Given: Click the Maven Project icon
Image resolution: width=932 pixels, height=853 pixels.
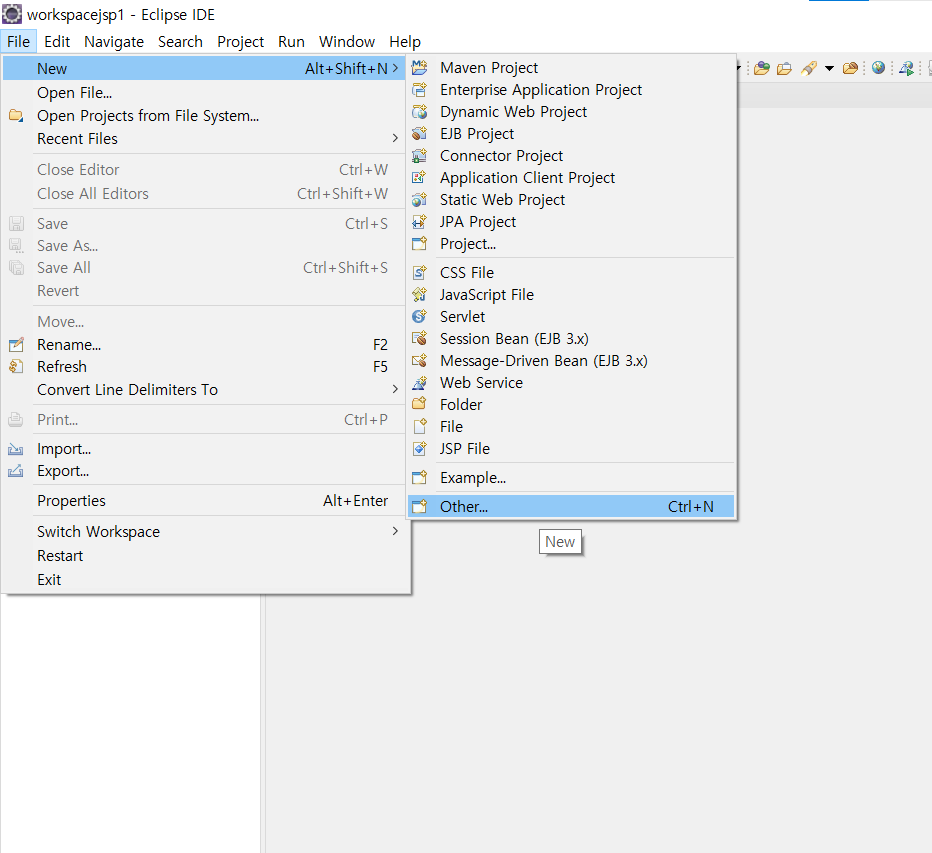Looking at the screenshot, I should pos(420,68).
